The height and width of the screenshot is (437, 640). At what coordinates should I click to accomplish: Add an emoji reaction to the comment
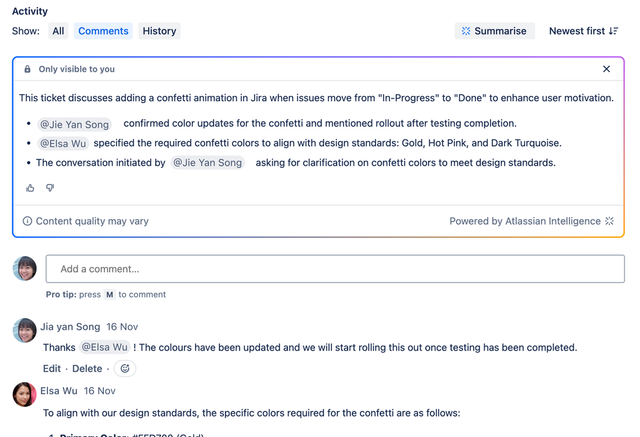click(x=125, y=368)
